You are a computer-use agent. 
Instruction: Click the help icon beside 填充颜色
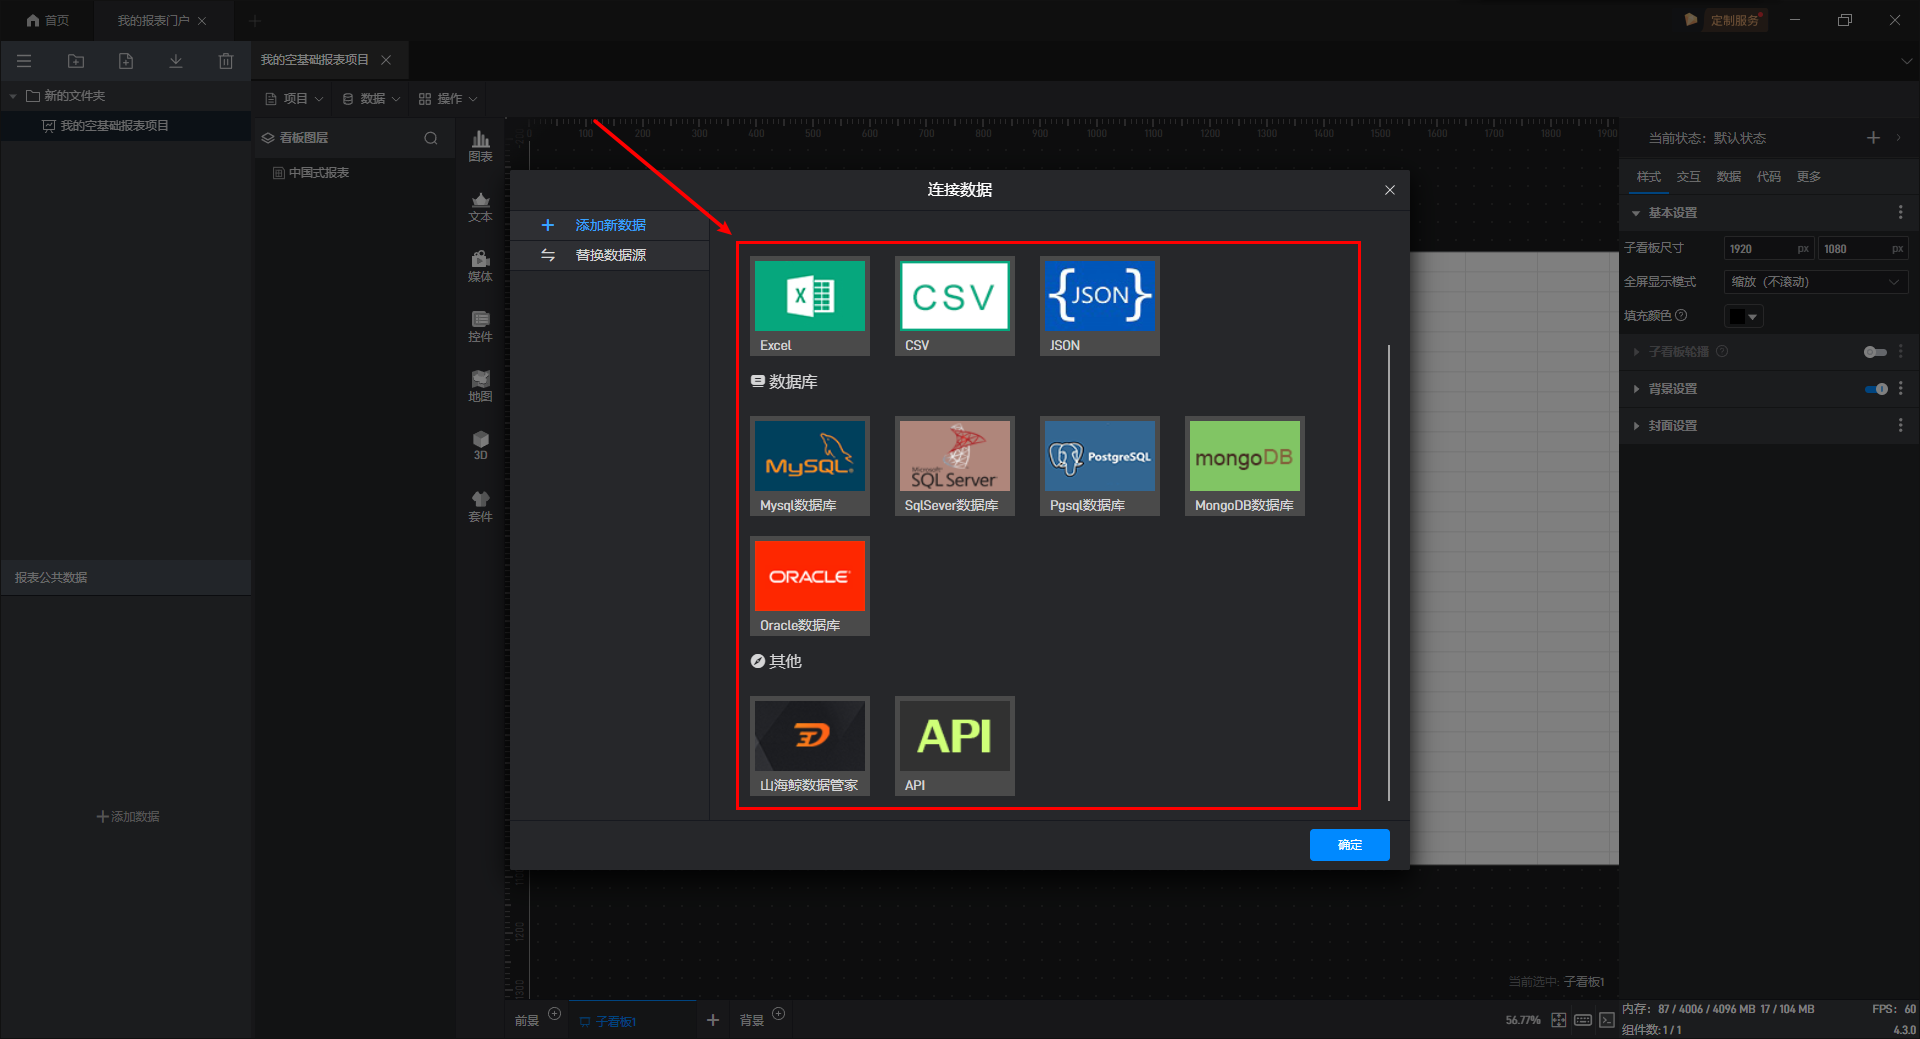click(x=1681, y=316)
